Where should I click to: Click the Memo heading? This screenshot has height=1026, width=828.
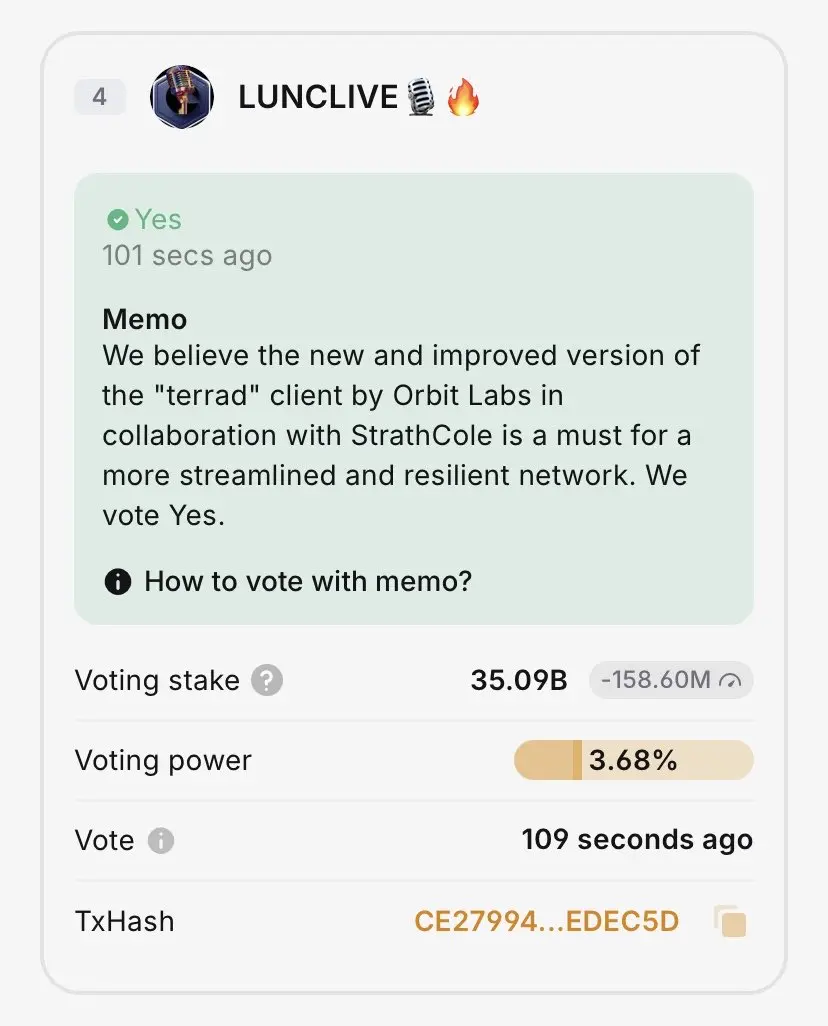pos(144,320)
